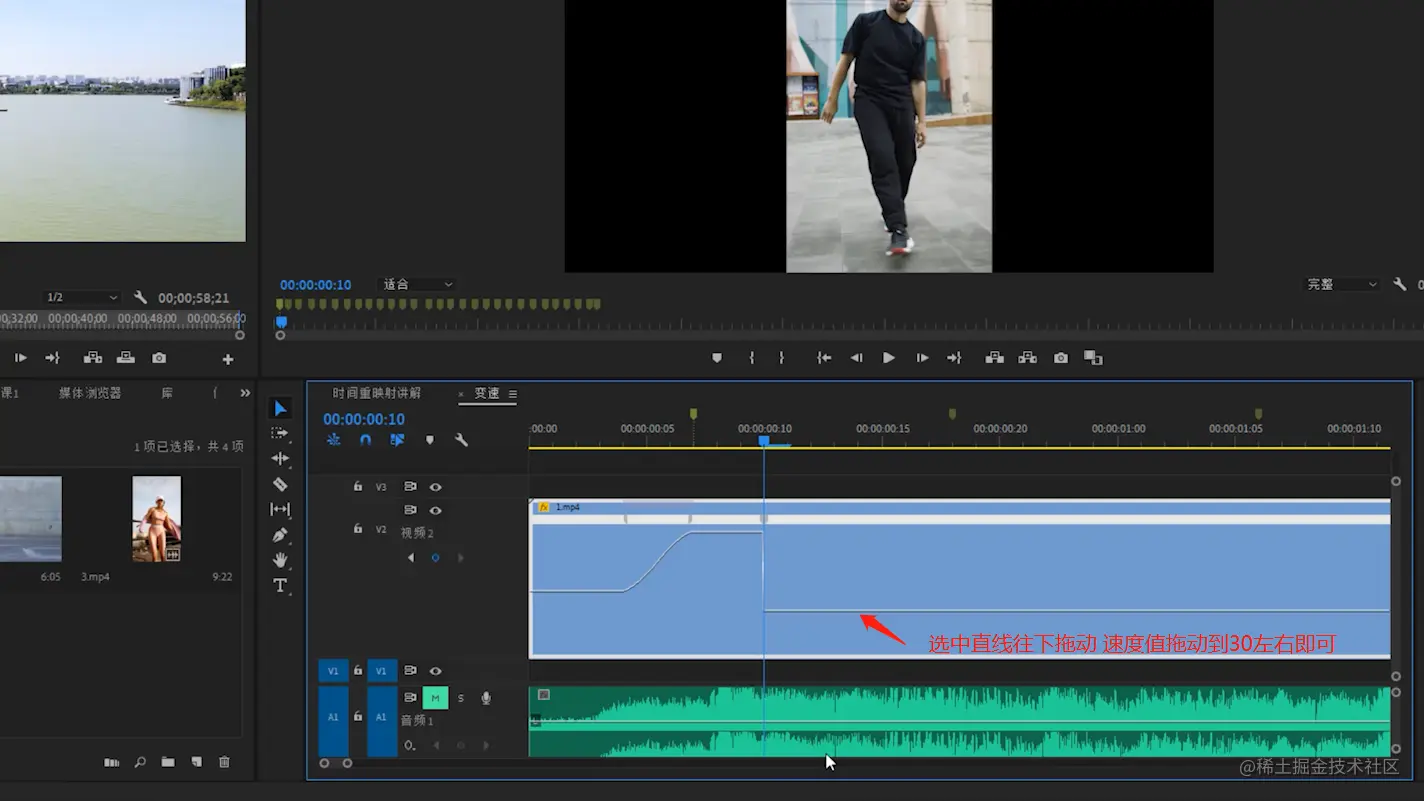Image resolution: width=1424 pixels, height=801 pixels.
Task: Toggle A1 sync lock
Action: tap(410, 698)
